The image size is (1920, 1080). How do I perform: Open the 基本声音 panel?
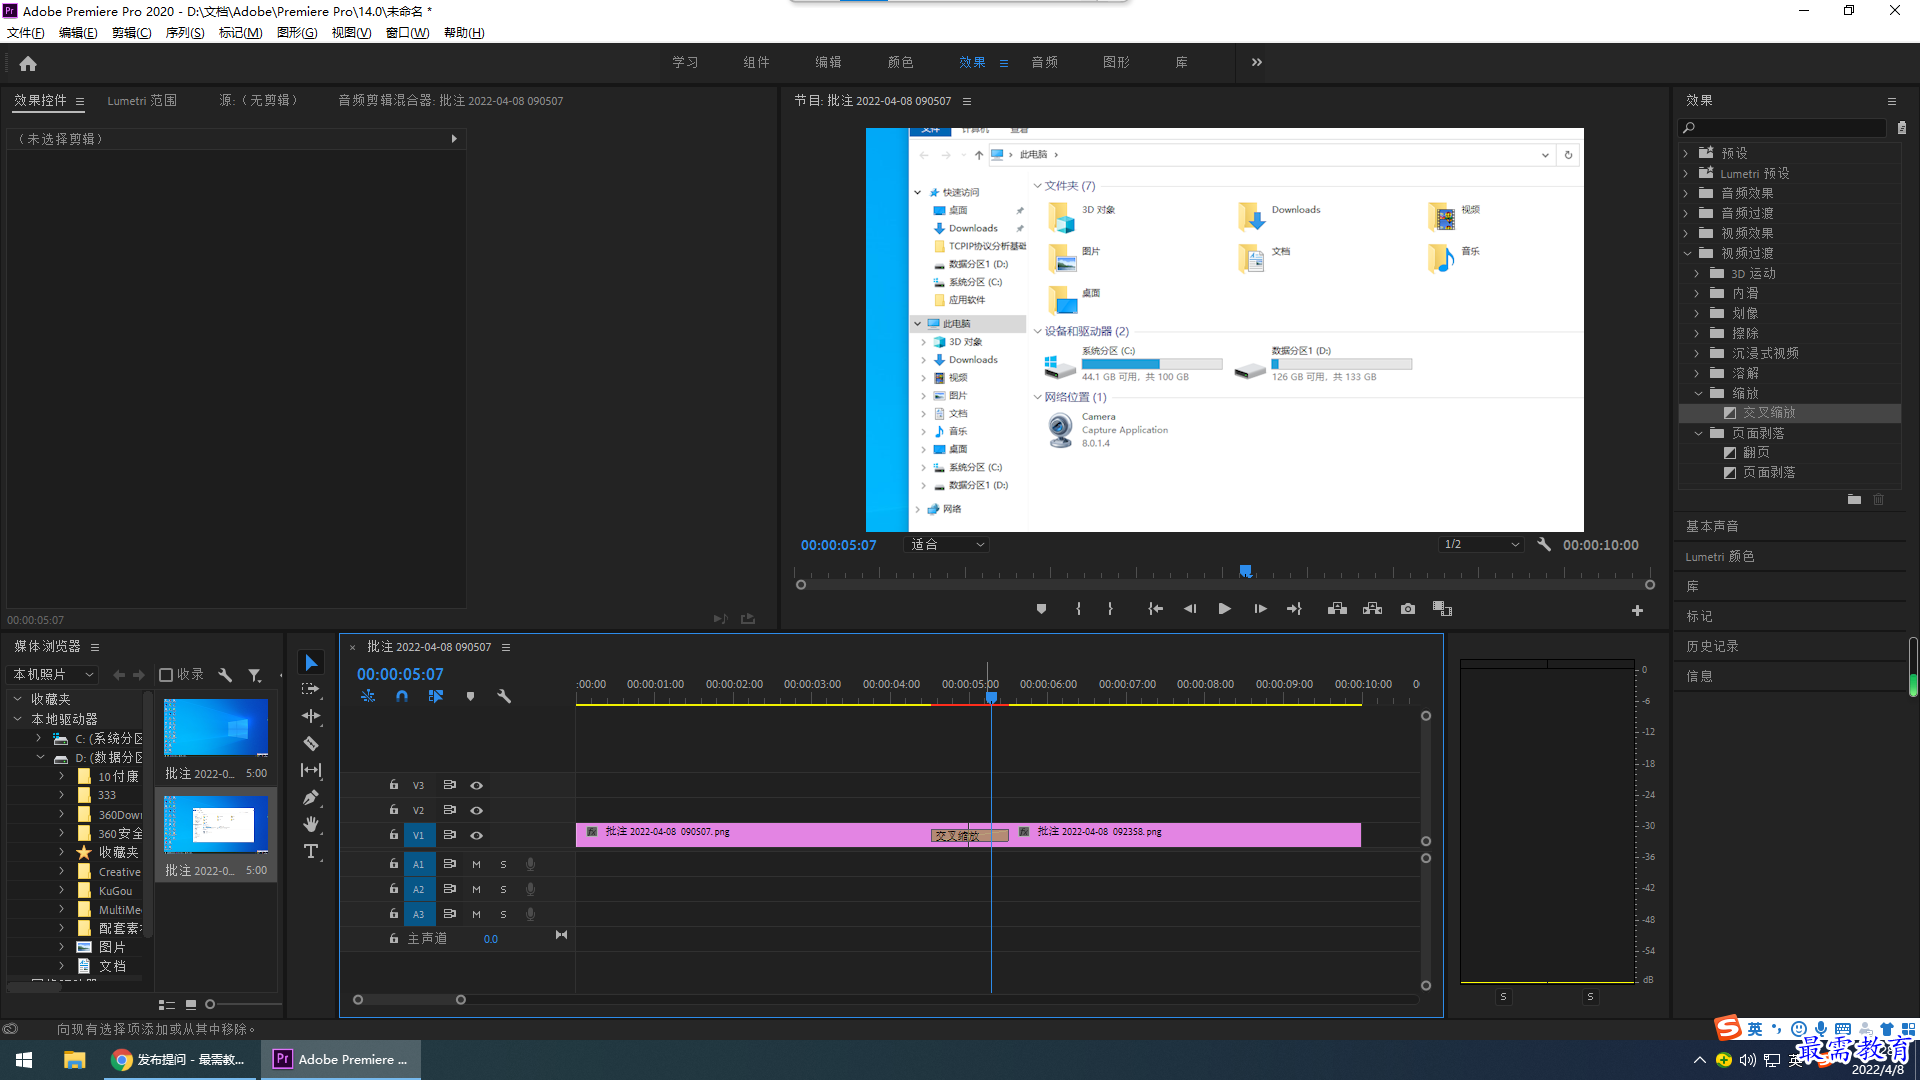point(1712,526)
